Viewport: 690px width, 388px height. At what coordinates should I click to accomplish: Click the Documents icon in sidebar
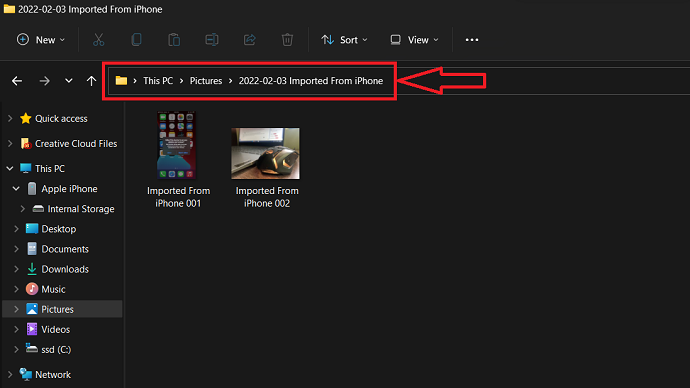32,249
